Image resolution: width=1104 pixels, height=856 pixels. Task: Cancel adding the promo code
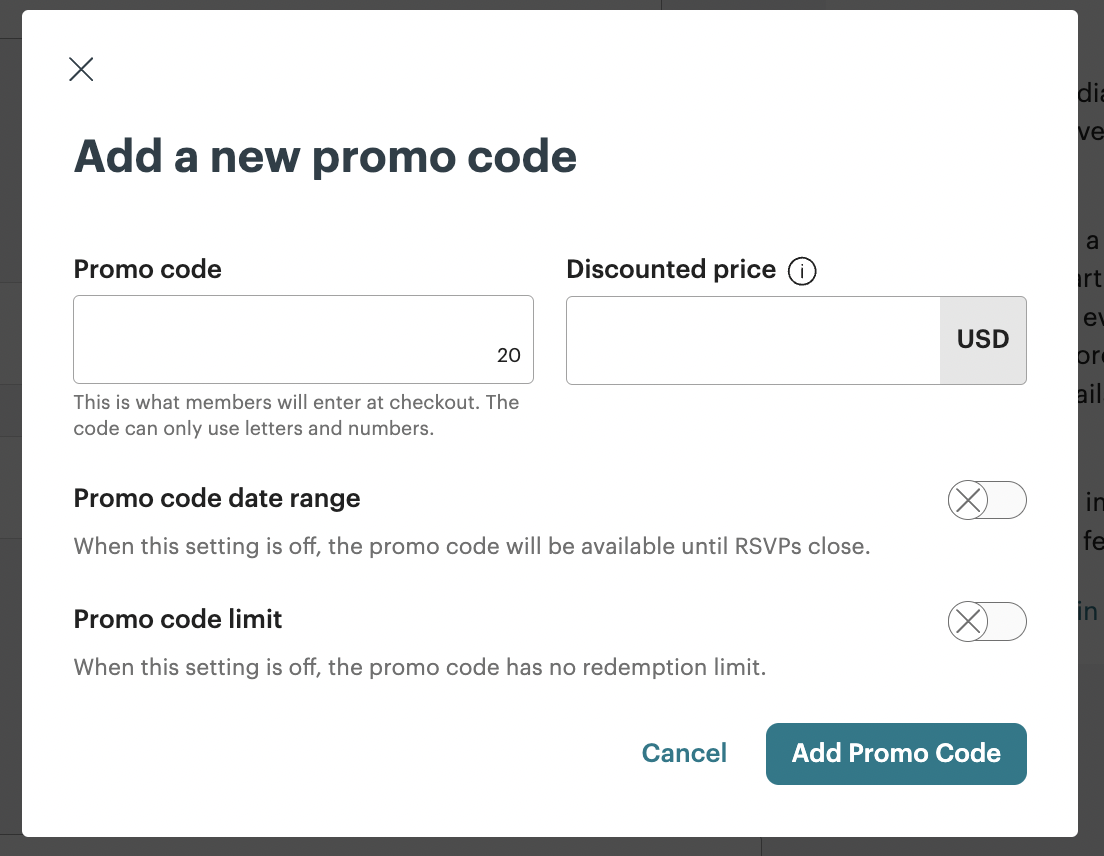(684, 753)
